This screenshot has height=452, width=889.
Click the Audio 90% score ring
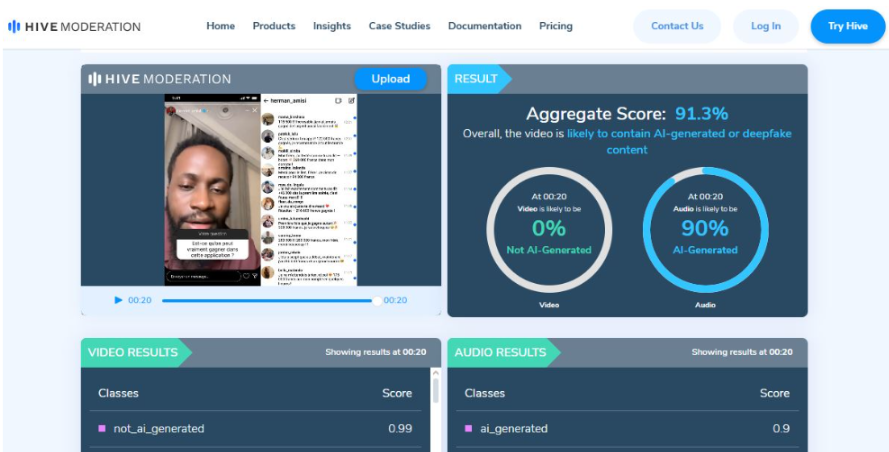click(704, 229)
